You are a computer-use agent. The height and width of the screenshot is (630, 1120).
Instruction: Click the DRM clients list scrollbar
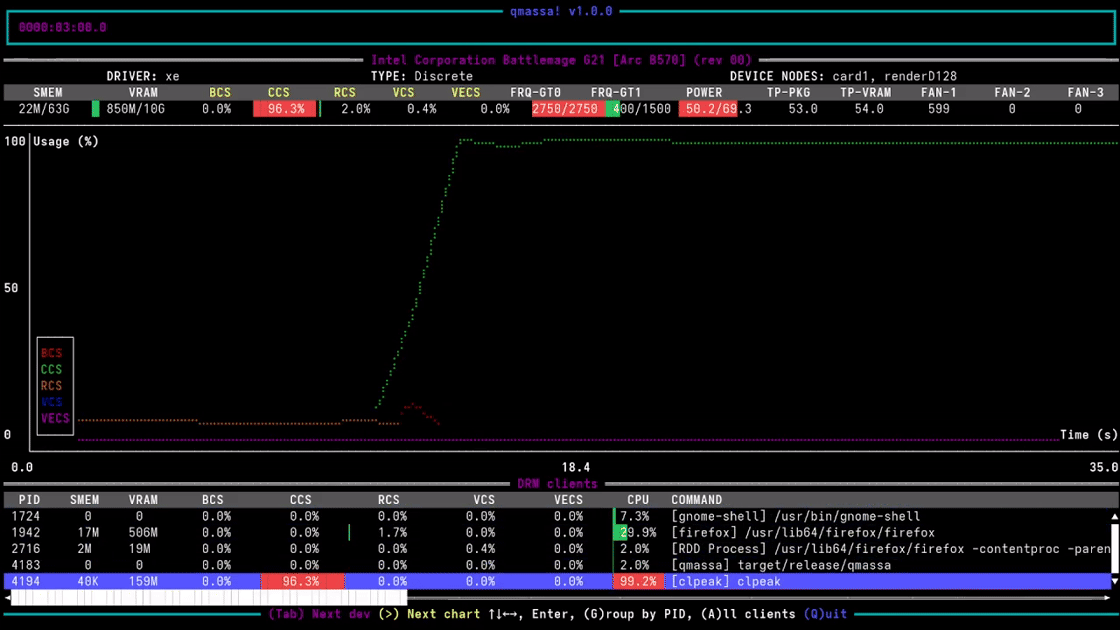pyautogui.click(x=1112, y=548)
